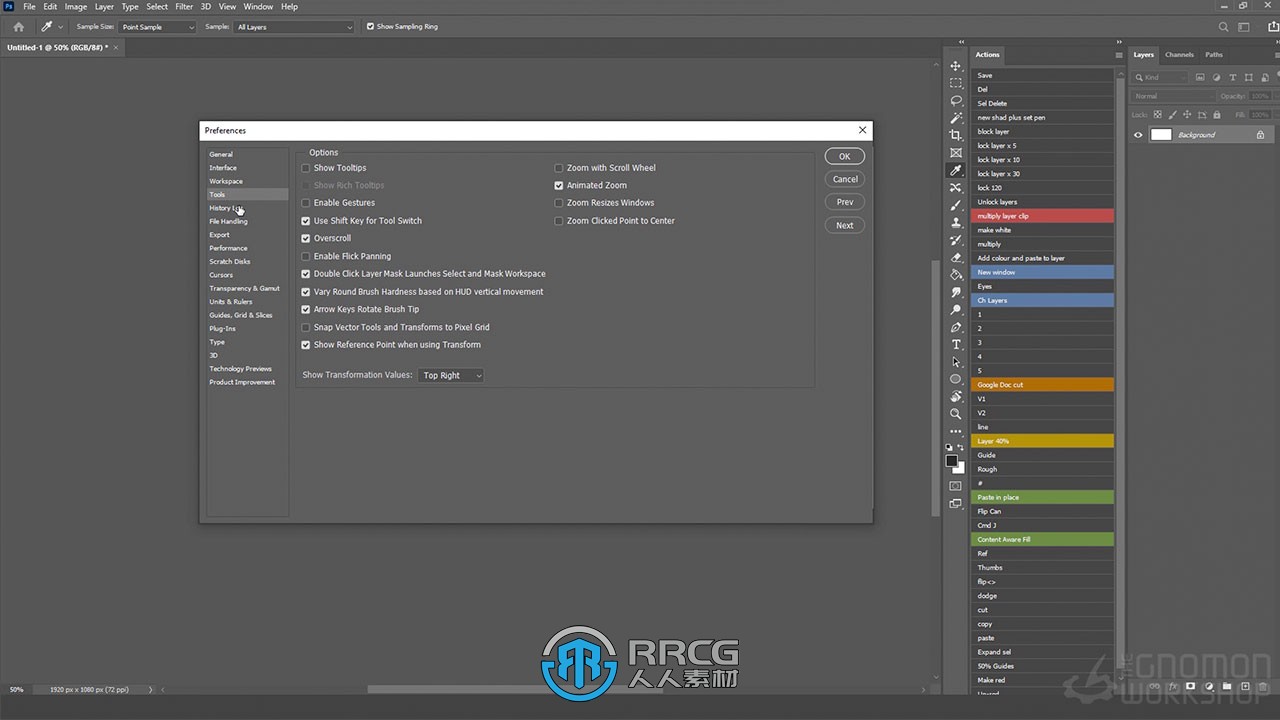Screen dimensions: 1280x720
Task: Enable the Show Tooltips checkbox
Action: pyautogui.click(x=306, y=168)
